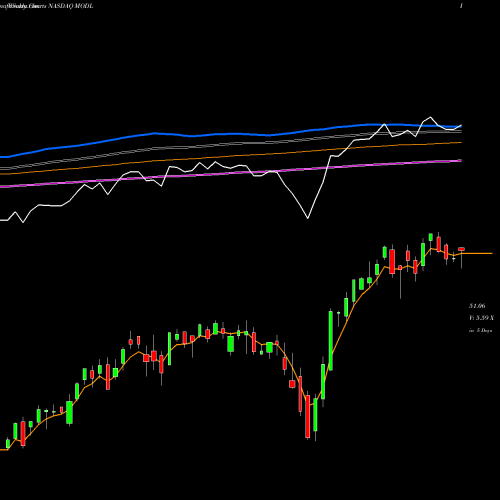The image size is (500, 500).
Task: Click the last red candle on the right
Action: click(x=461, y=249)
